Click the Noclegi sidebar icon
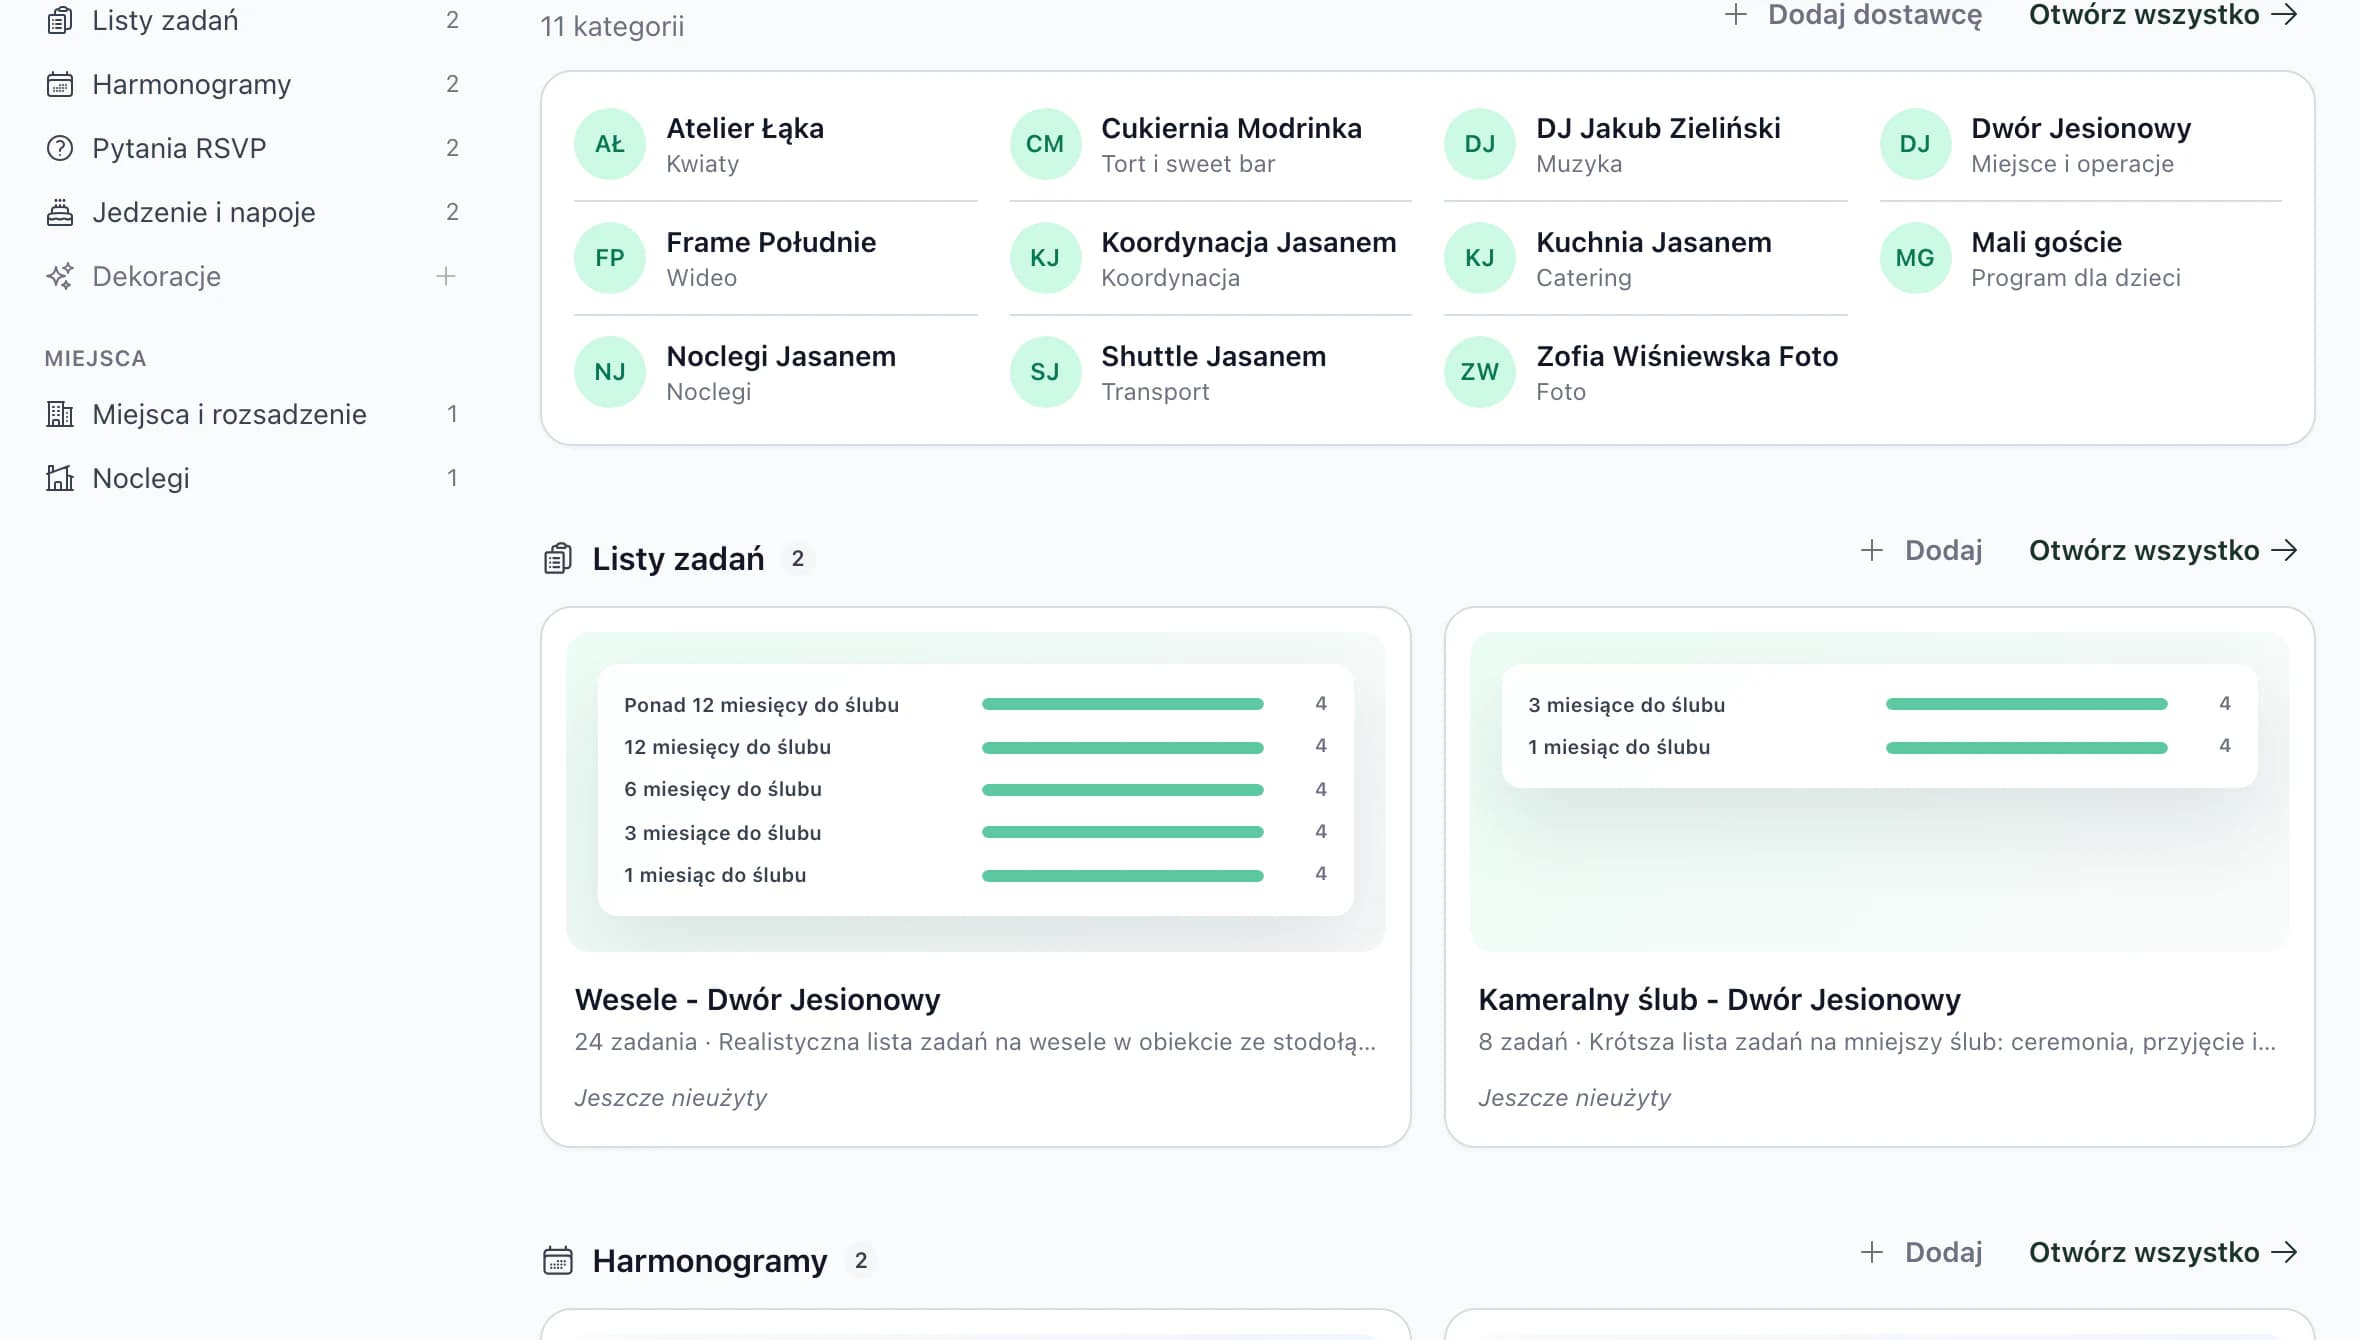 pyautogui.click(x=60, y=478)
